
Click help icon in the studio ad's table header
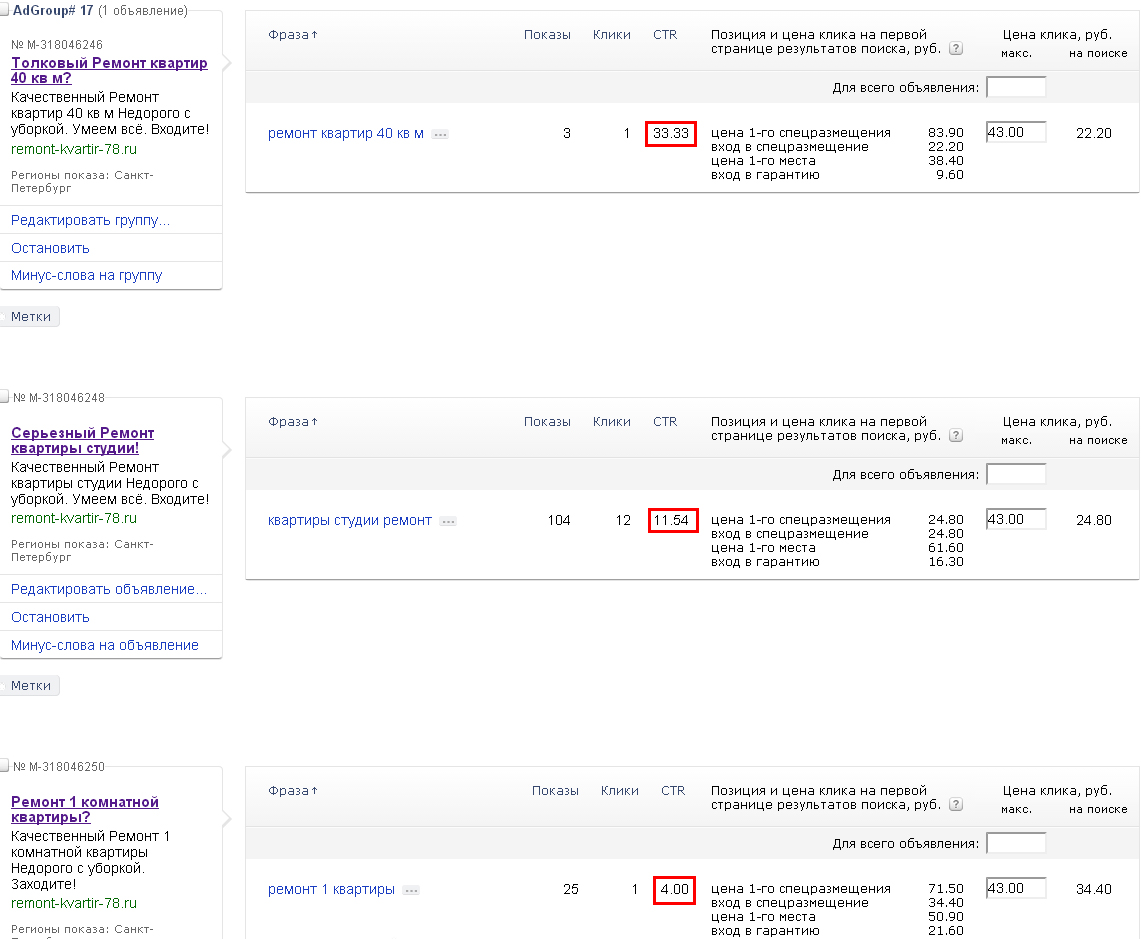click(957, 436)
